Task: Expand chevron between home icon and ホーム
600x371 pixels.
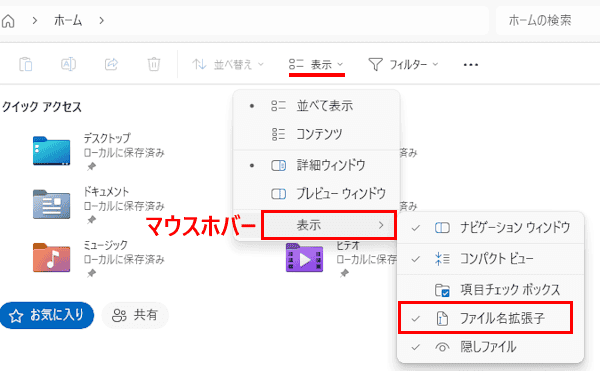Action: tap(35, 21)
